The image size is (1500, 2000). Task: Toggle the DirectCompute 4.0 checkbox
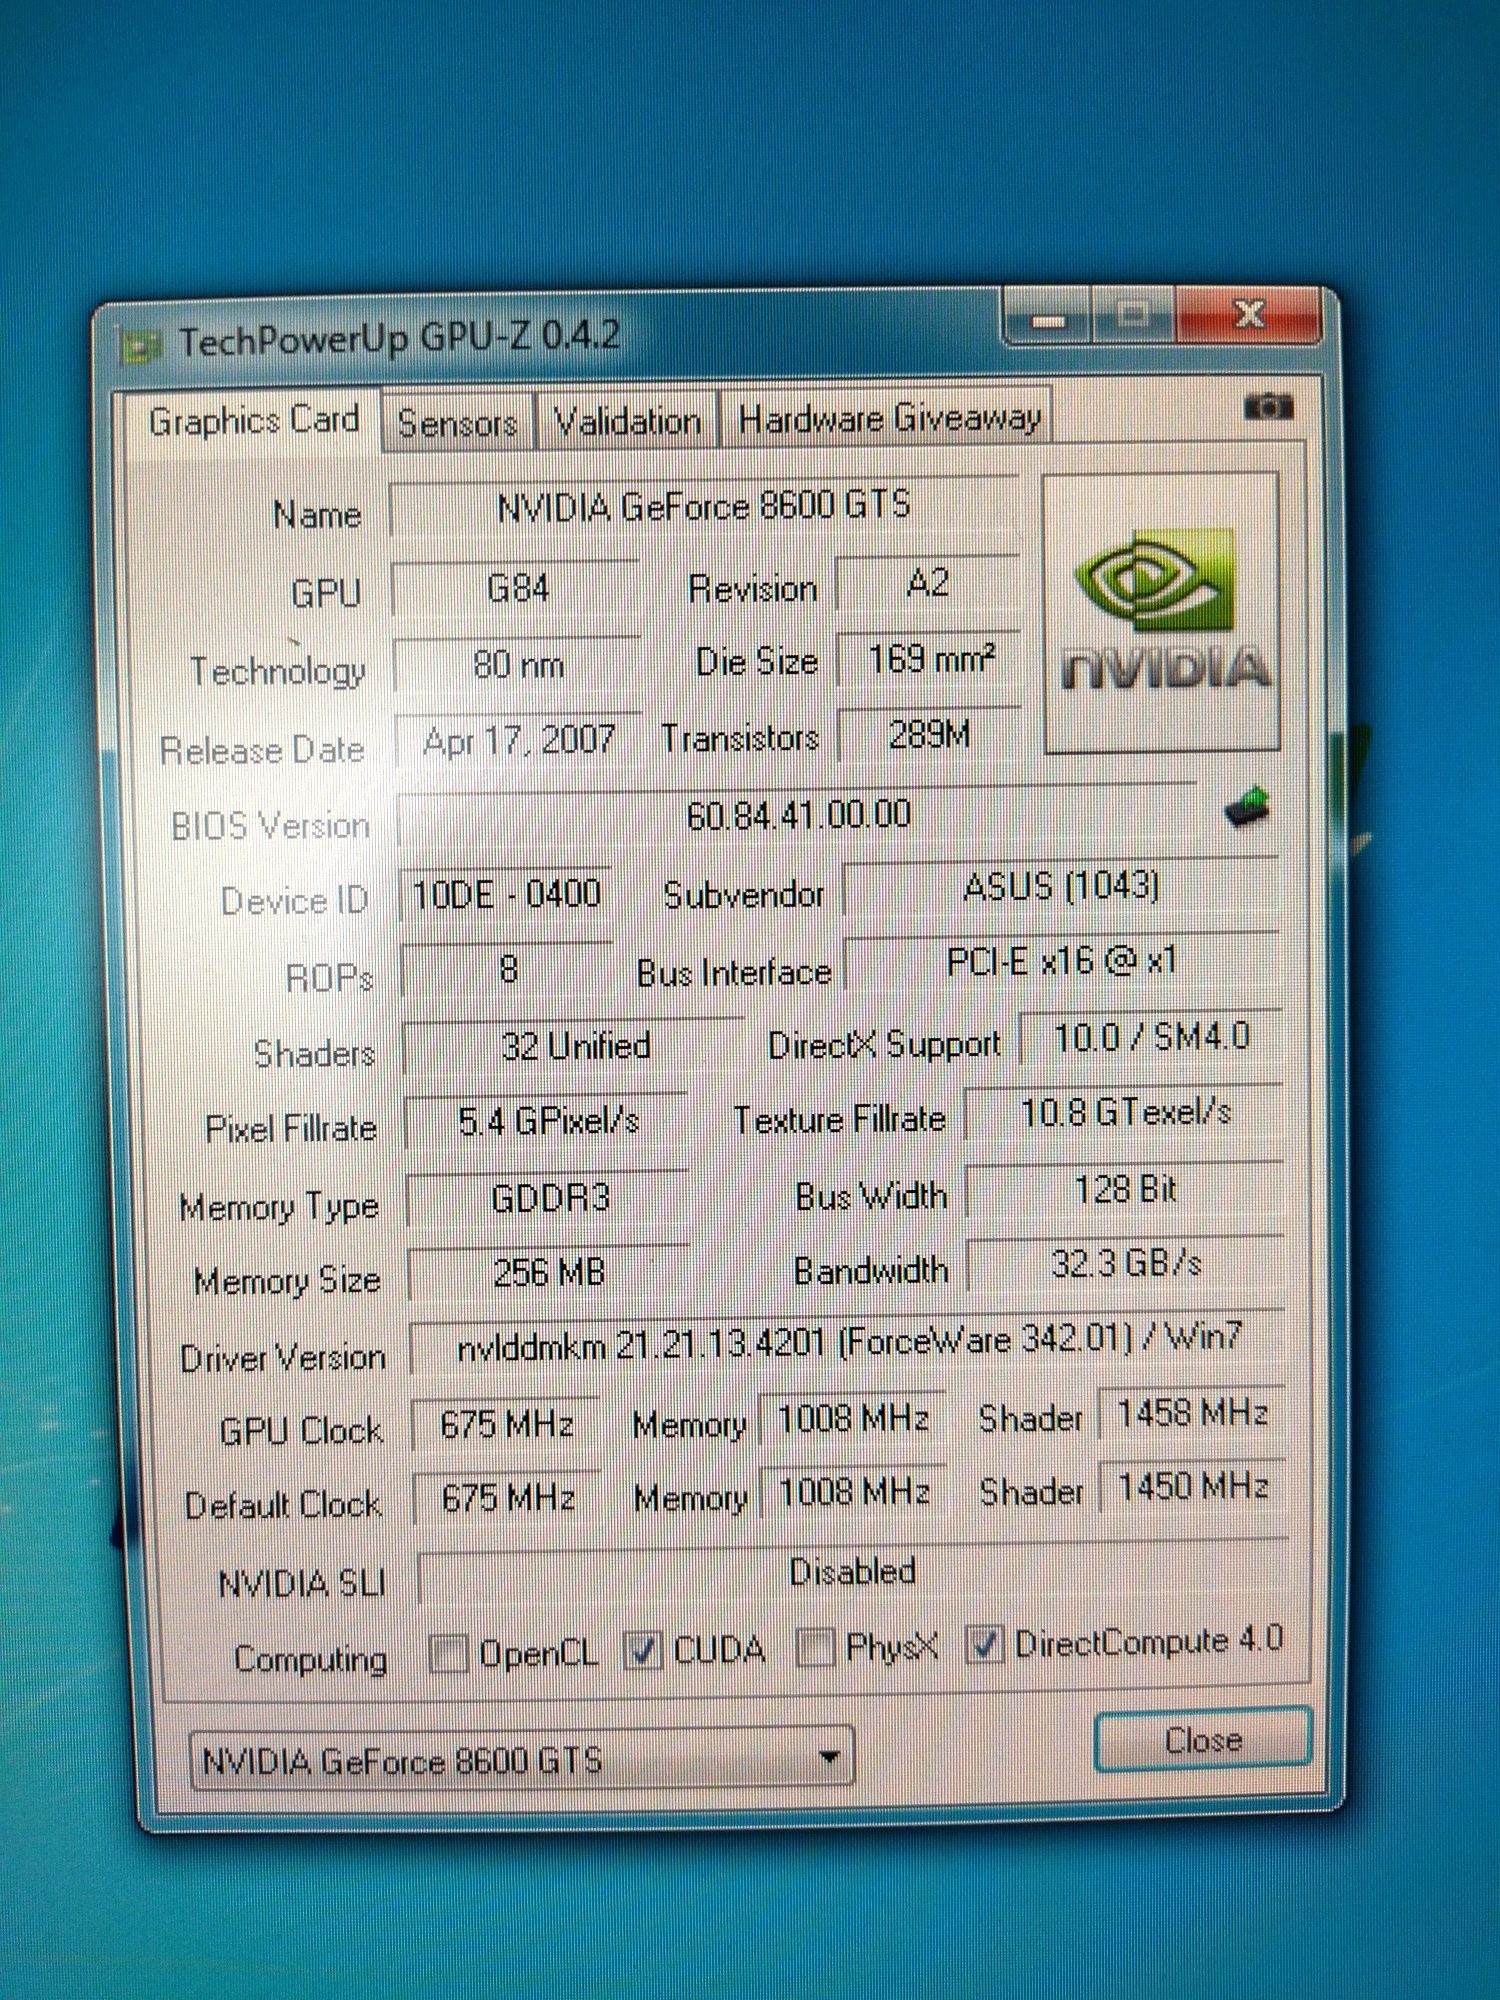click(x=984, y=1644)
